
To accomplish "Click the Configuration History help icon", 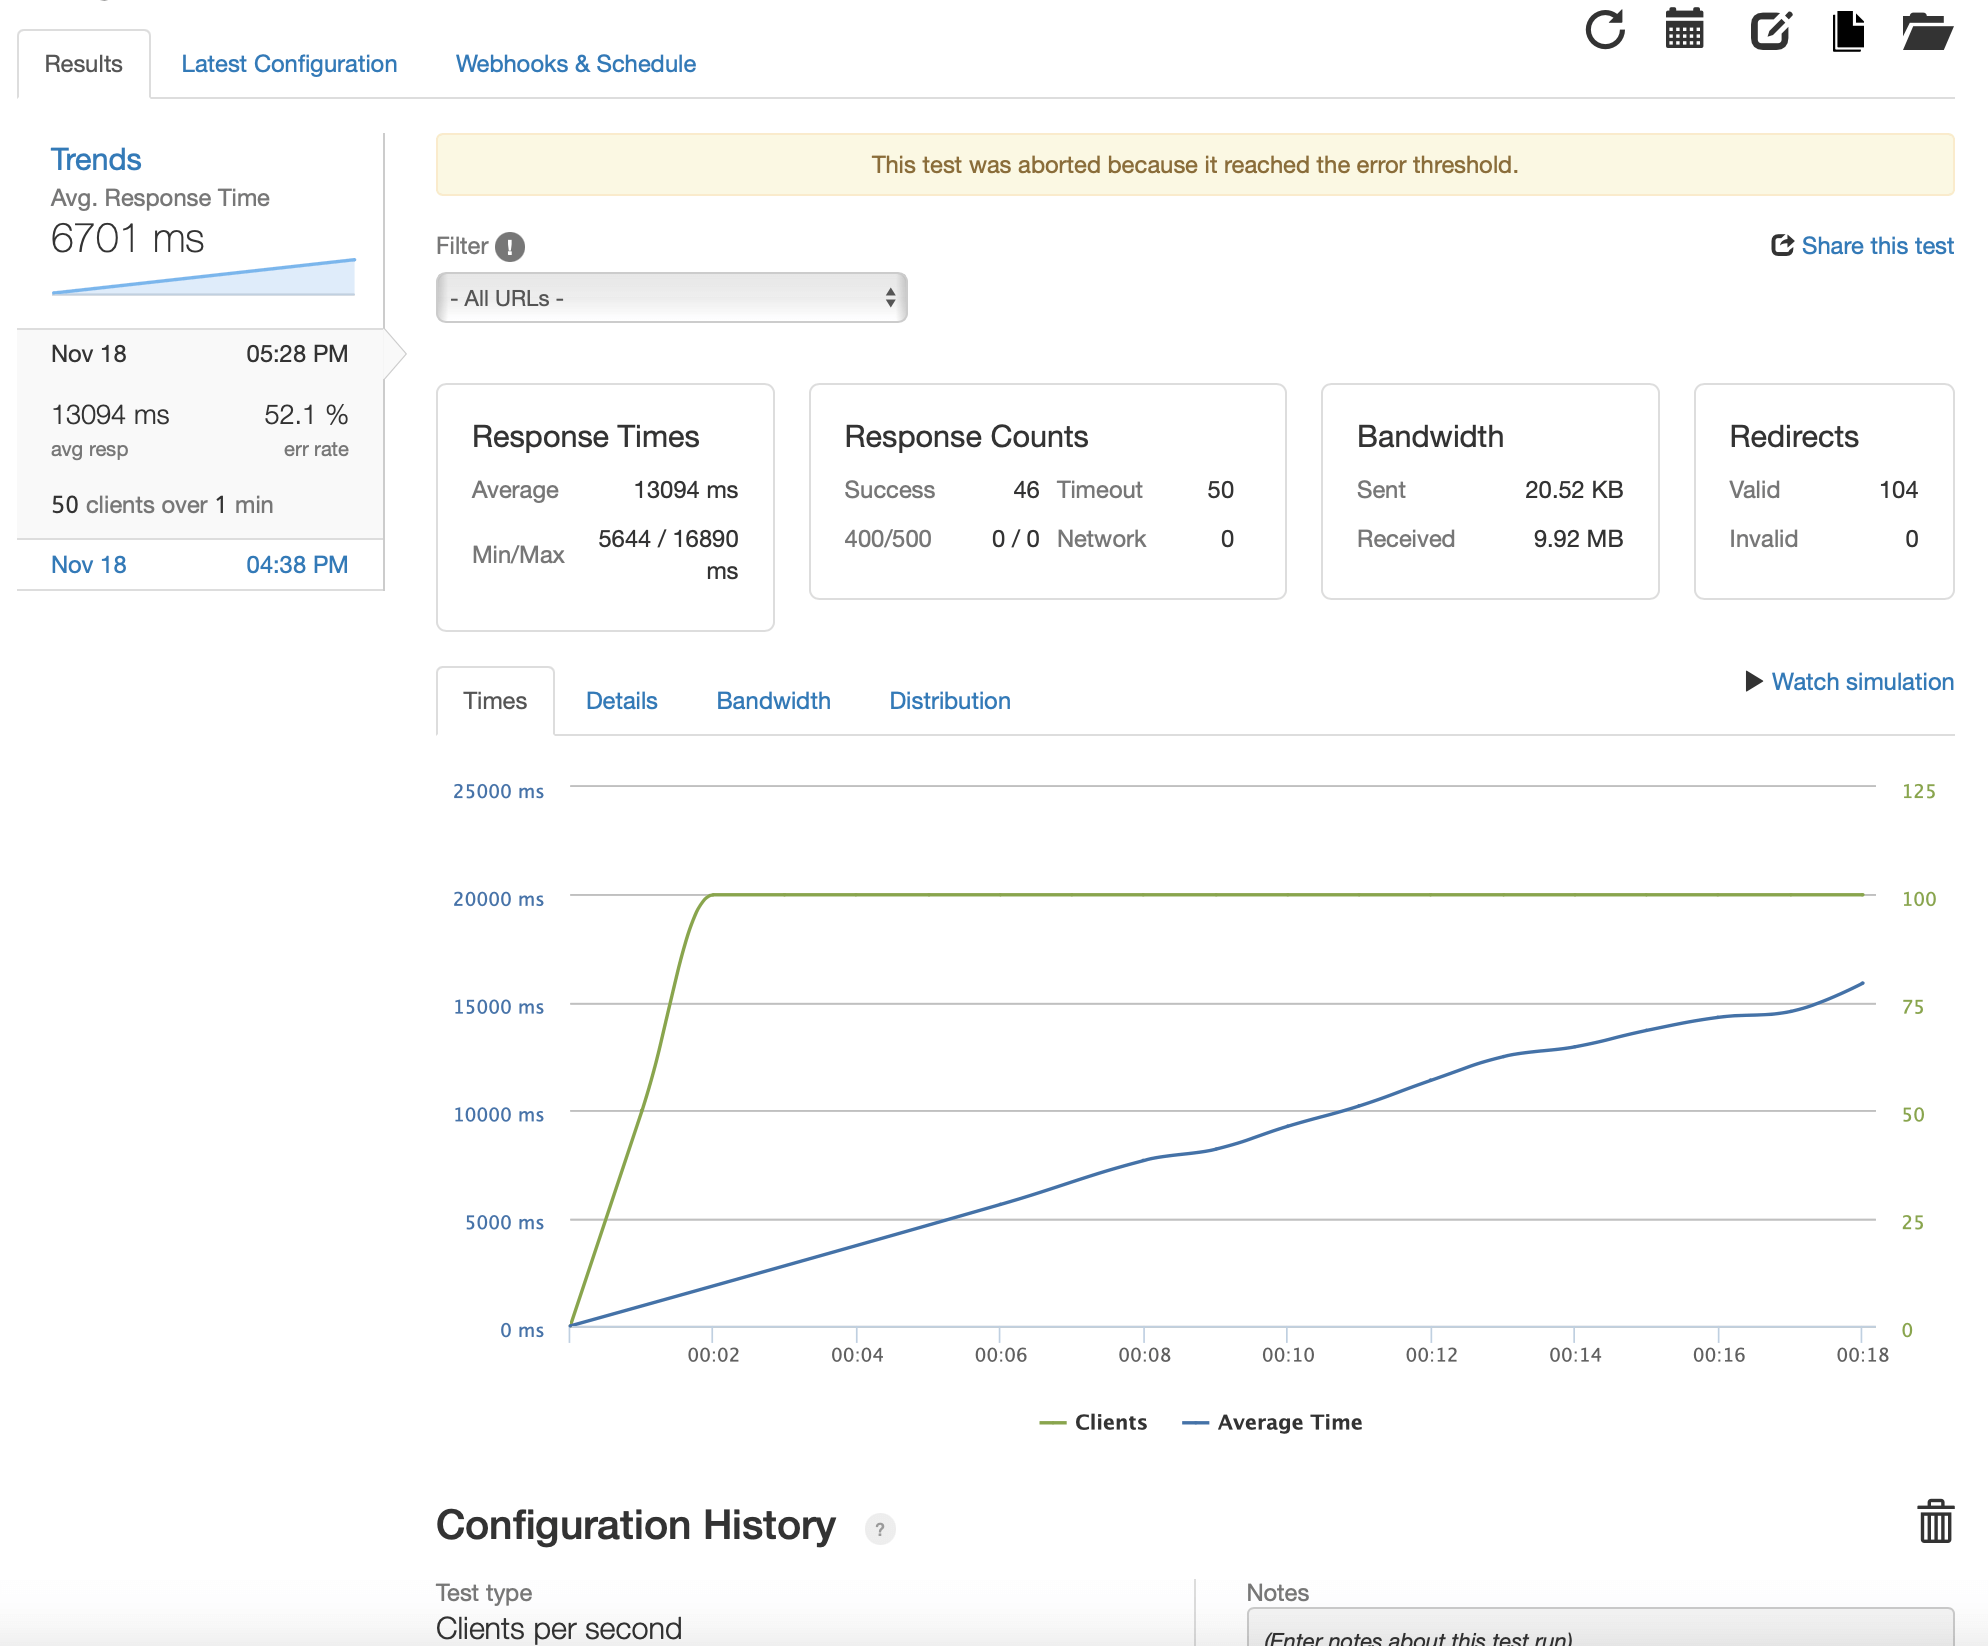I will pyautogui.click(x=880, y=1529).
